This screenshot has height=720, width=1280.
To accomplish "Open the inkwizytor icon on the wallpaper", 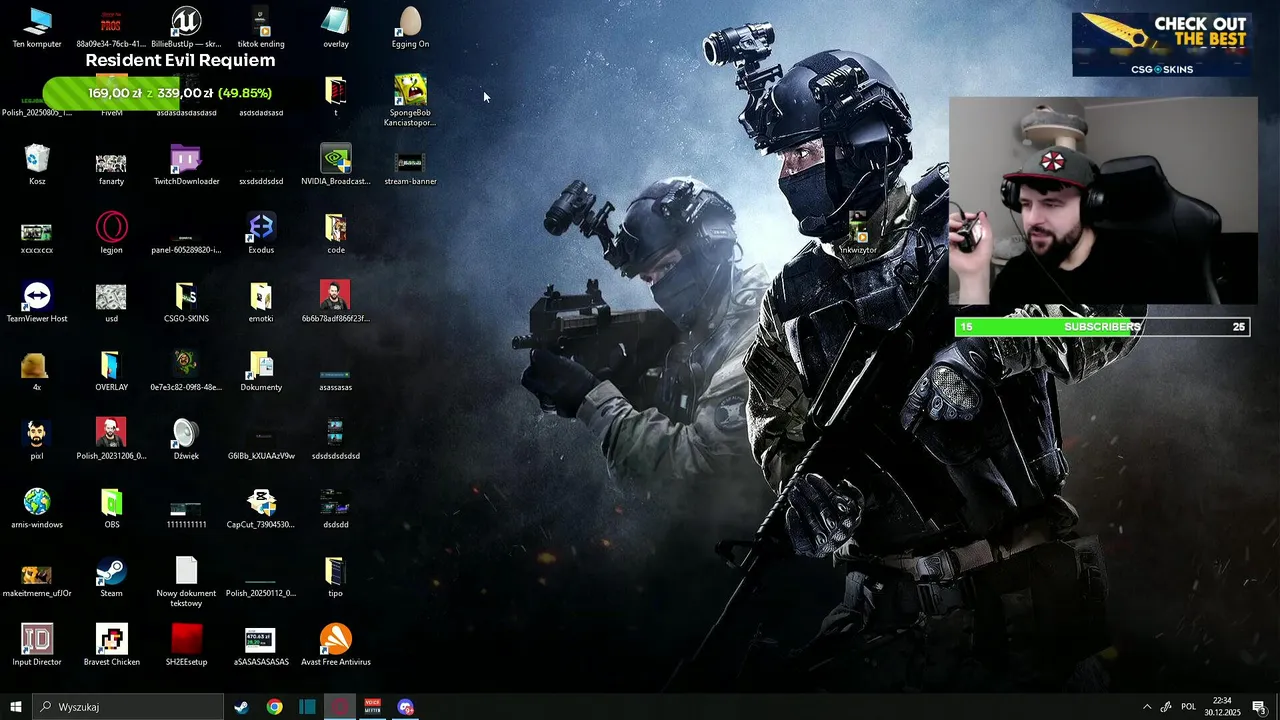I will click(x=858, y=232).
